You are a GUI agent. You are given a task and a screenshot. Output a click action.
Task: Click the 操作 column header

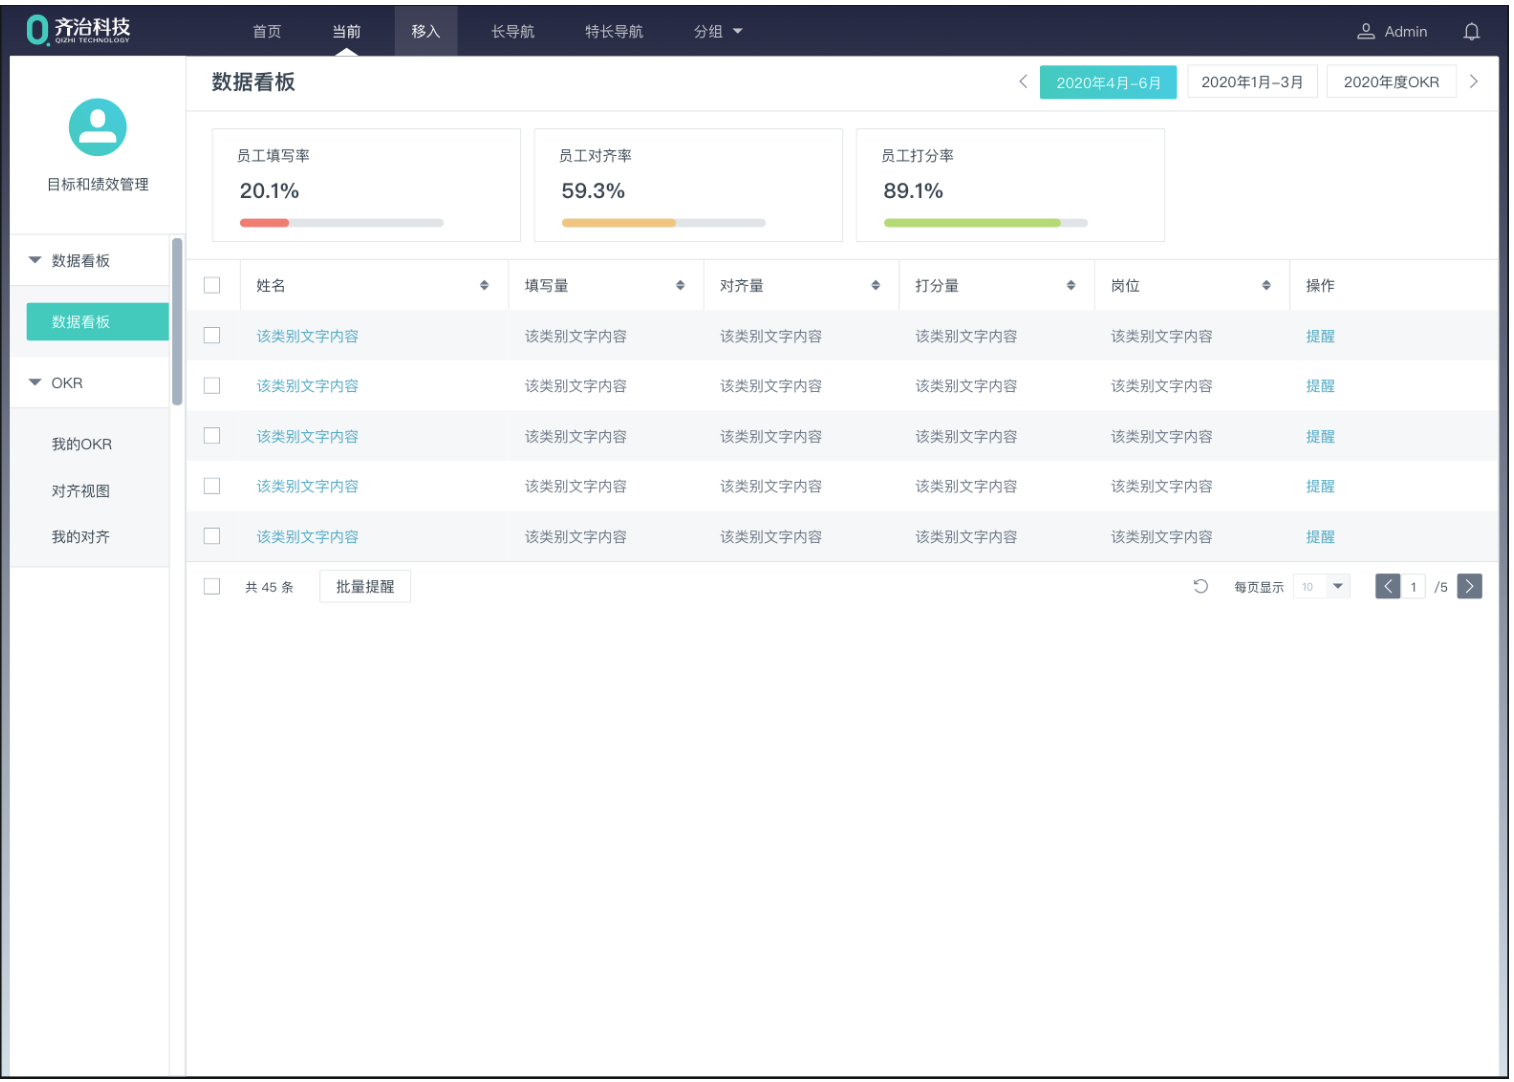1320,285
